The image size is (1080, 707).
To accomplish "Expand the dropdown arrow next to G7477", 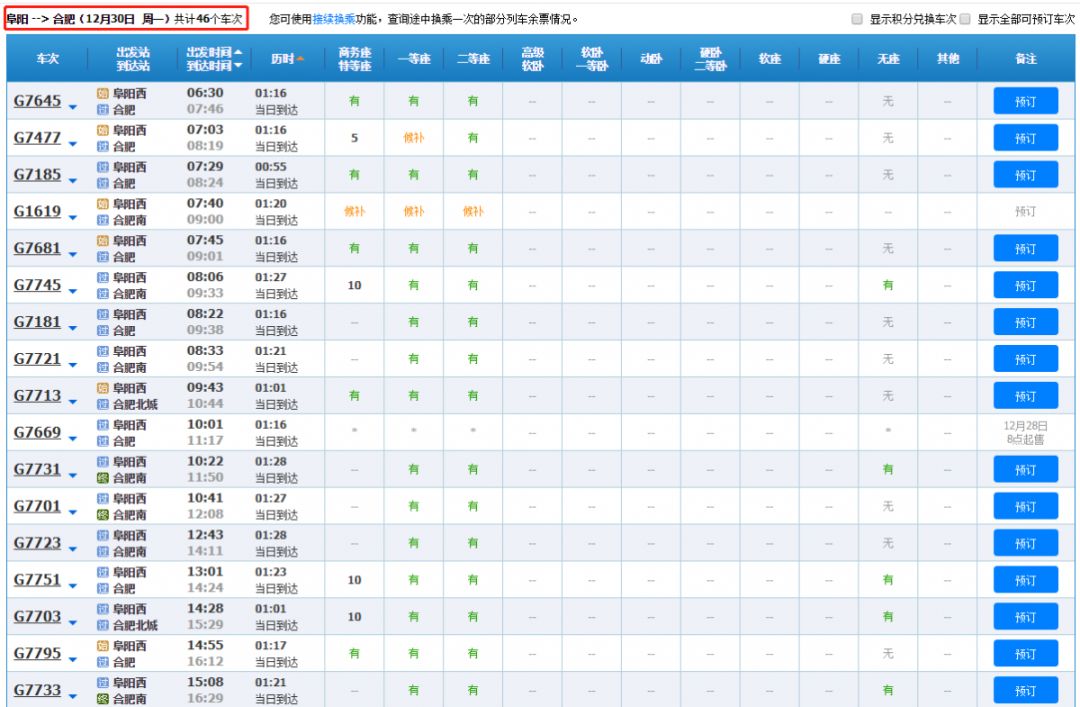I will 73,142.
